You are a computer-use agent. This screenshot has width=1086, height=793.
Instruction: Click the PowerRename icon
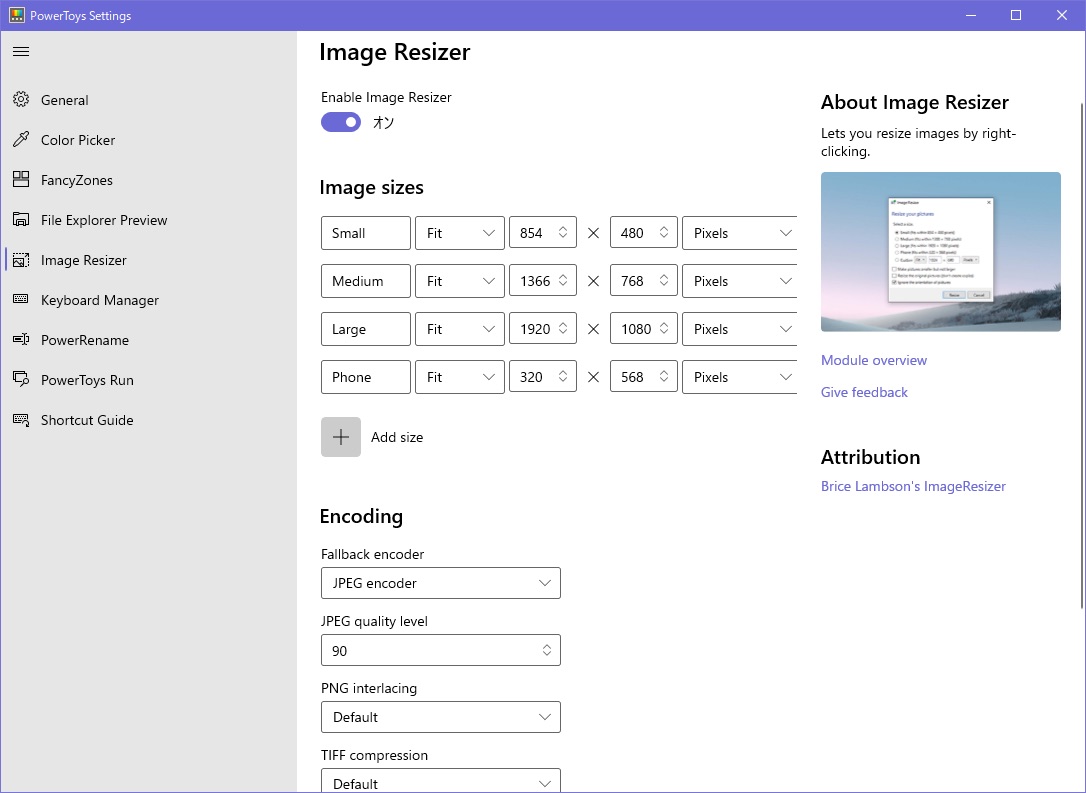click(x=21, y=340)
